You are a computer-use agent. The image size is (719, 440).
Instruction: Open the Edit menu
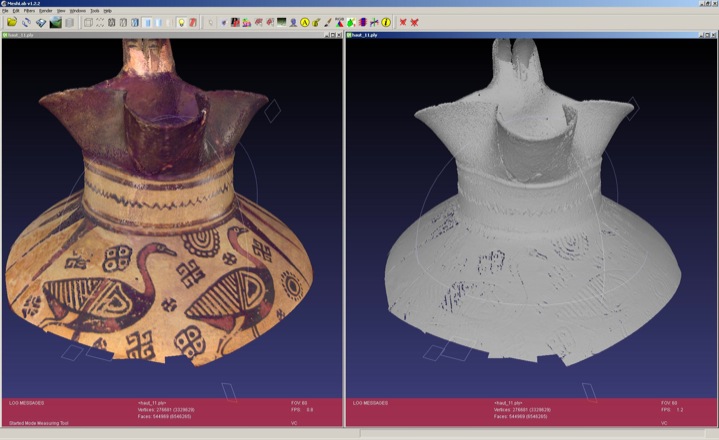point(16,11)
